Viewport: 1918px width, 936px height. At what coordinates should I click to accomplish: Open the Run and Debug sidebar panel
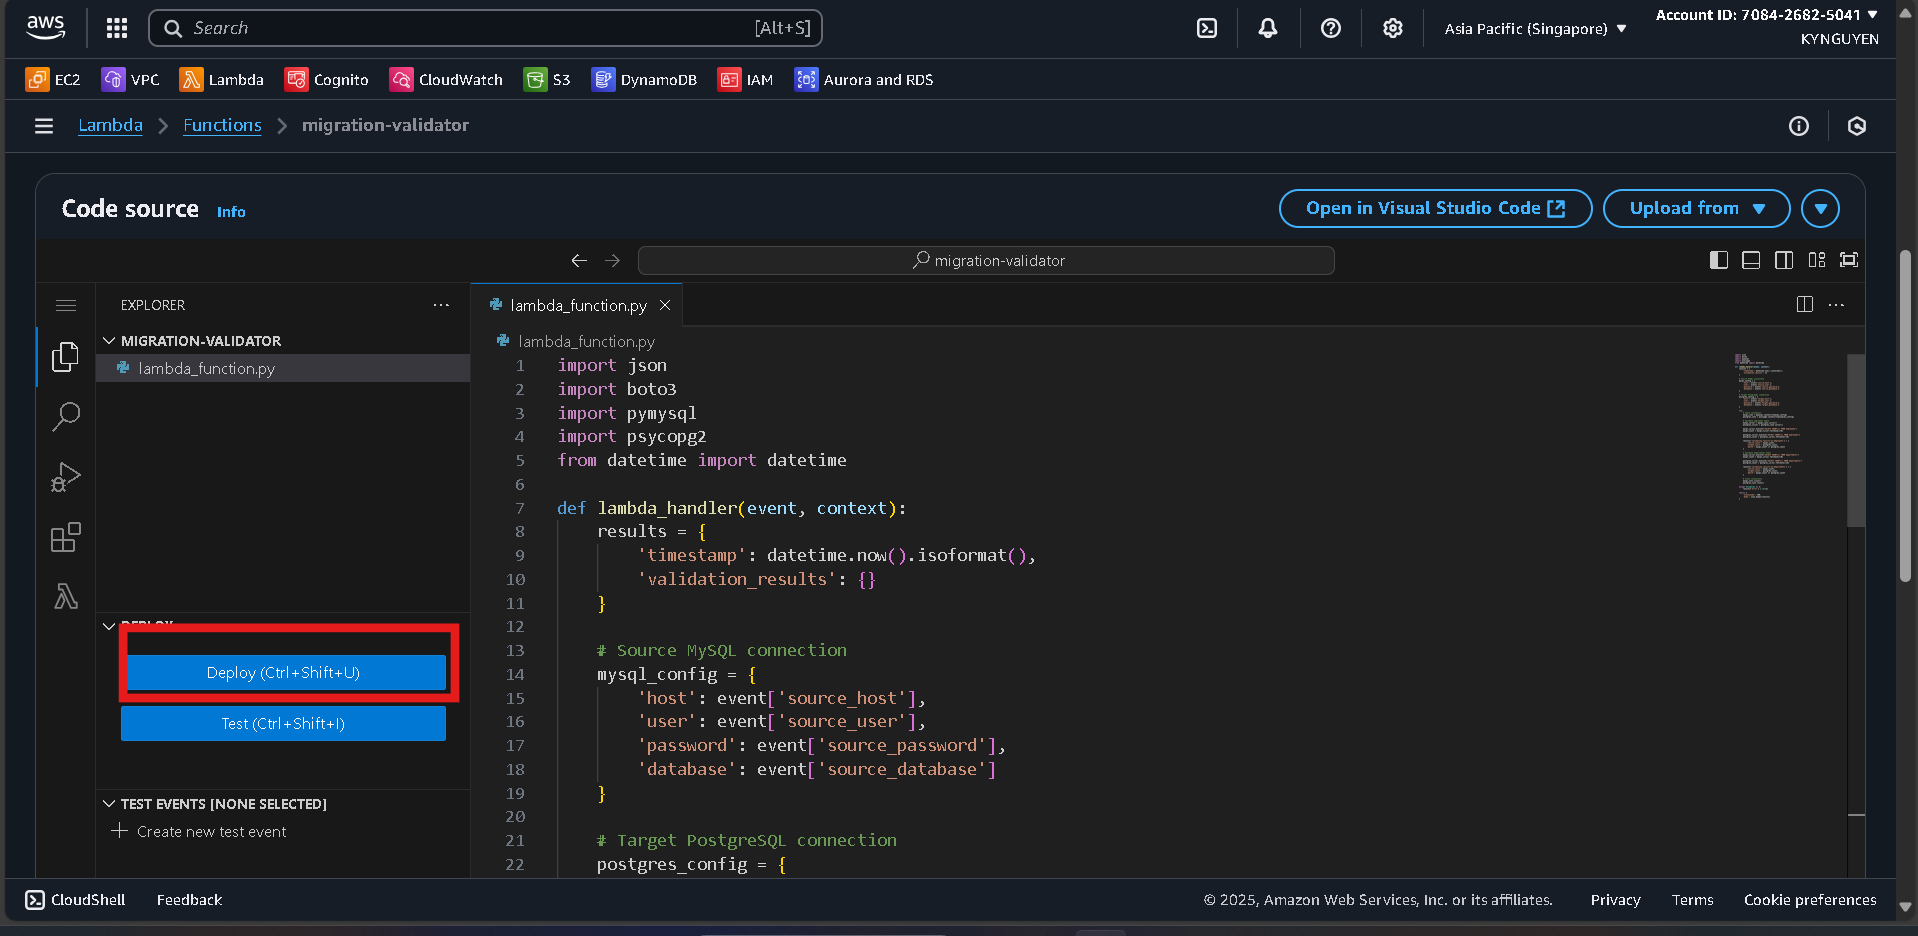pyautogui.click(x=65, y=477)
